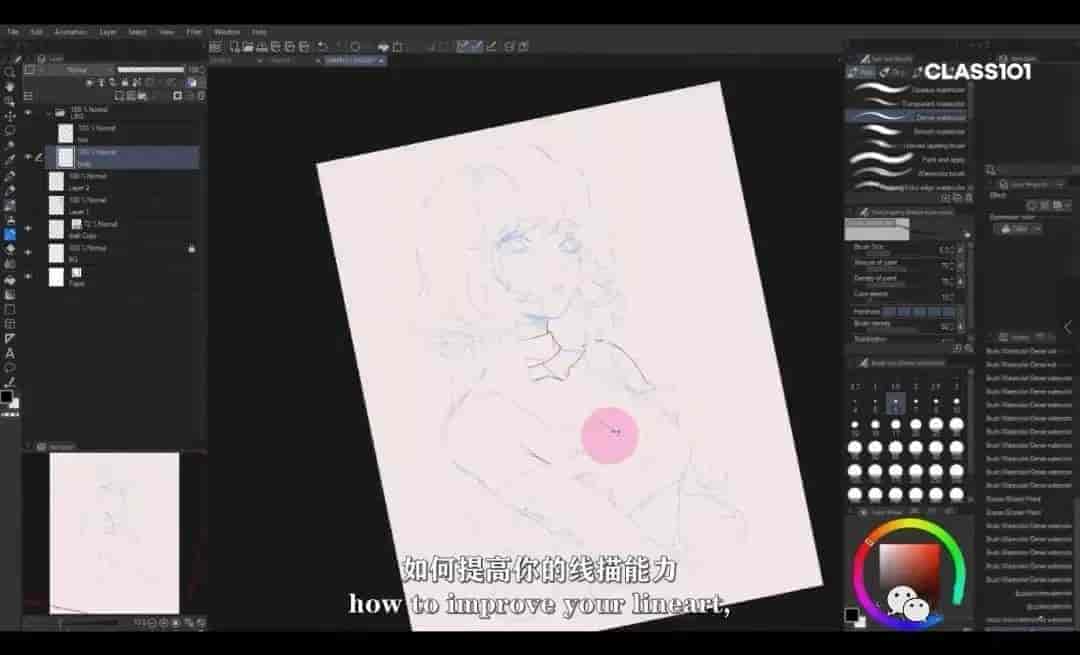This screenshot has width=1080, height=655.
Task: Select the Zoom magnifier tool
Action: (x=9, y=72)
